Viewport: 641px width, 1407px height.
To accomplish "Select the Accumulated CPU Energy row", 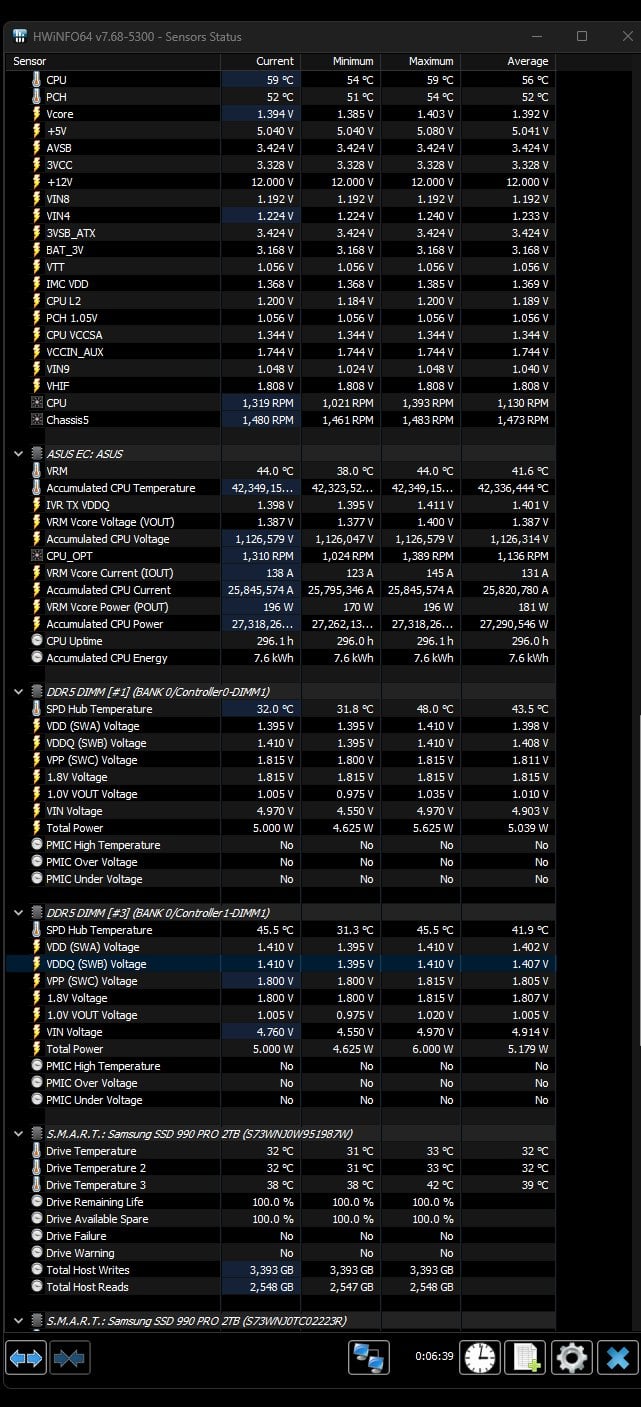I will click(280, 658).
